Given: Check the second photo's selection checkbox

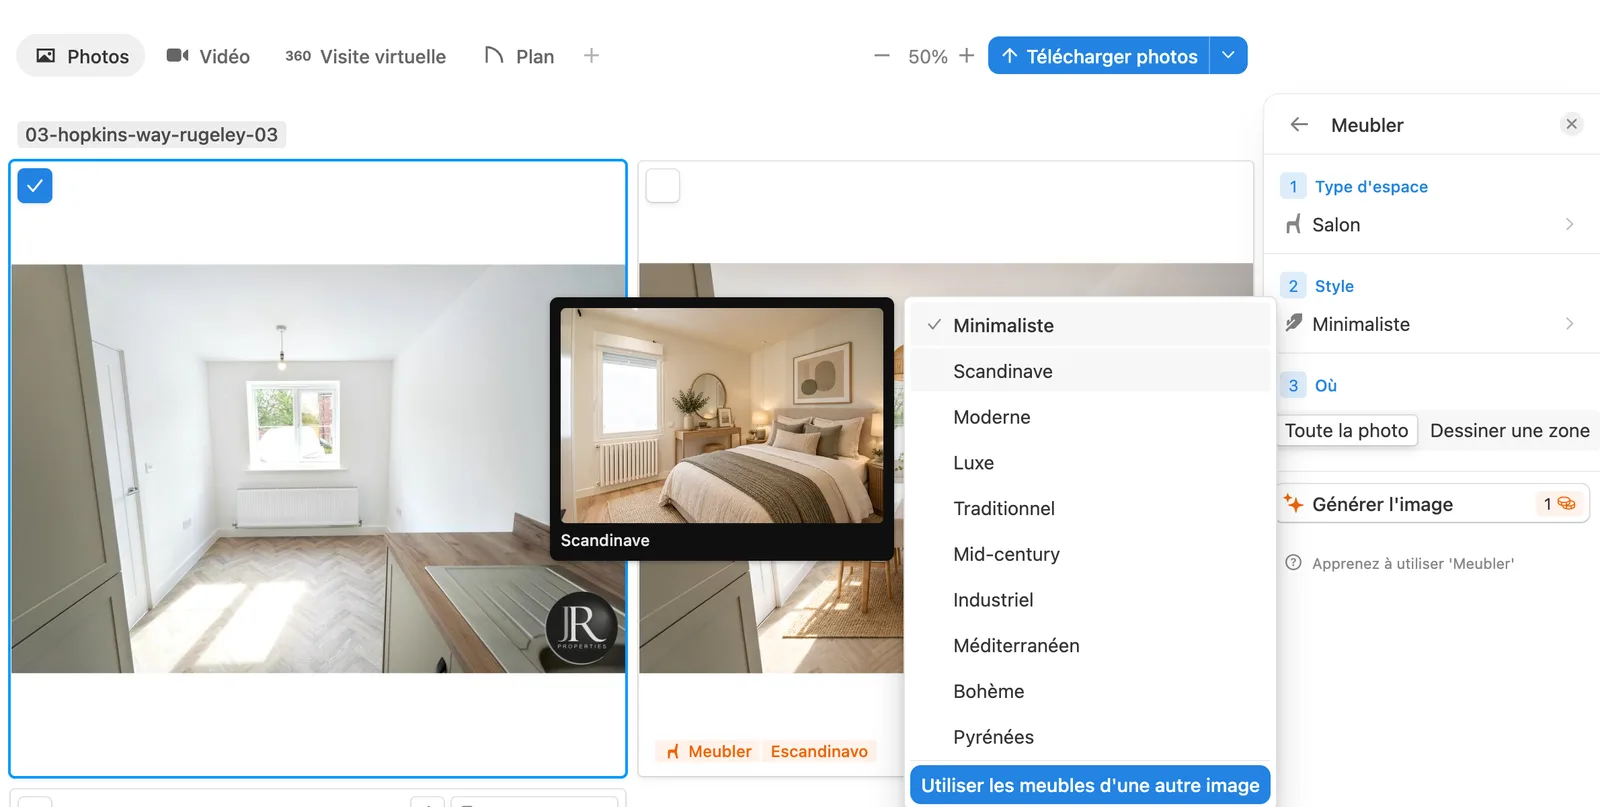Looking at the screenshot, I should [x=663, y=186].
